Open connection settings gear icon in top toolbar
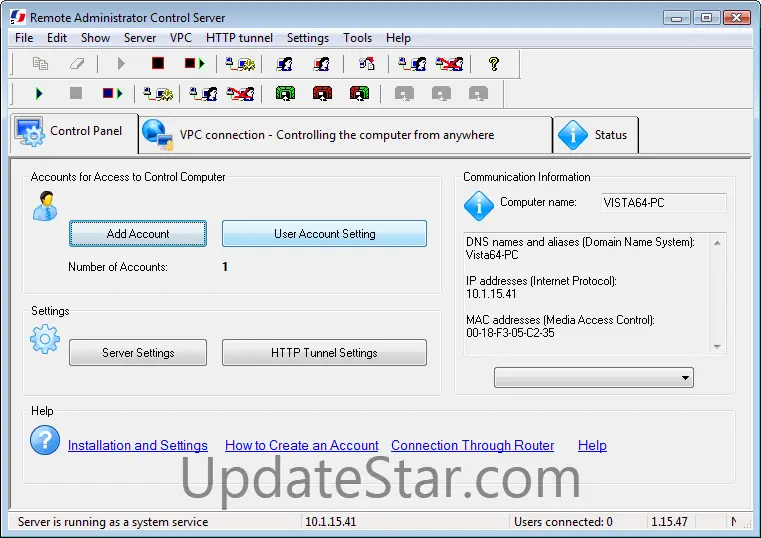 point(240,64)
